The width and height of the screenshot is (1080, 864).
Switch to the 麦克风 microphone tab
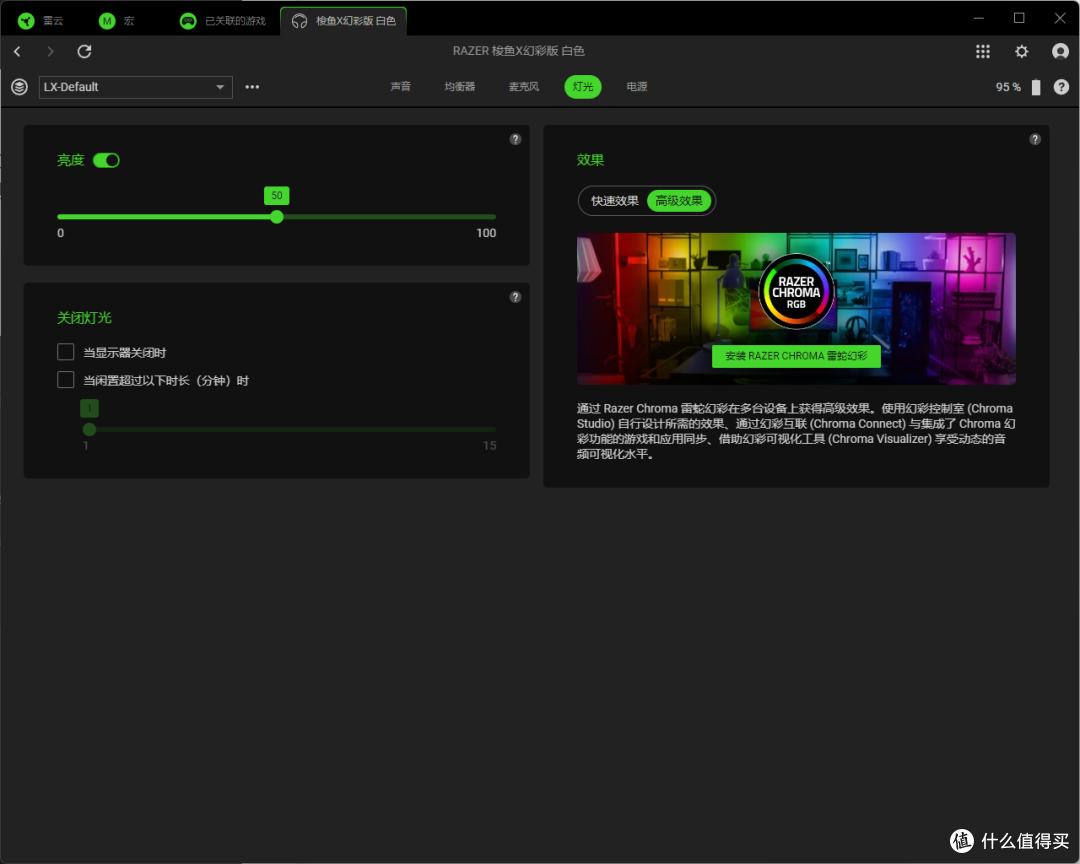523,87
